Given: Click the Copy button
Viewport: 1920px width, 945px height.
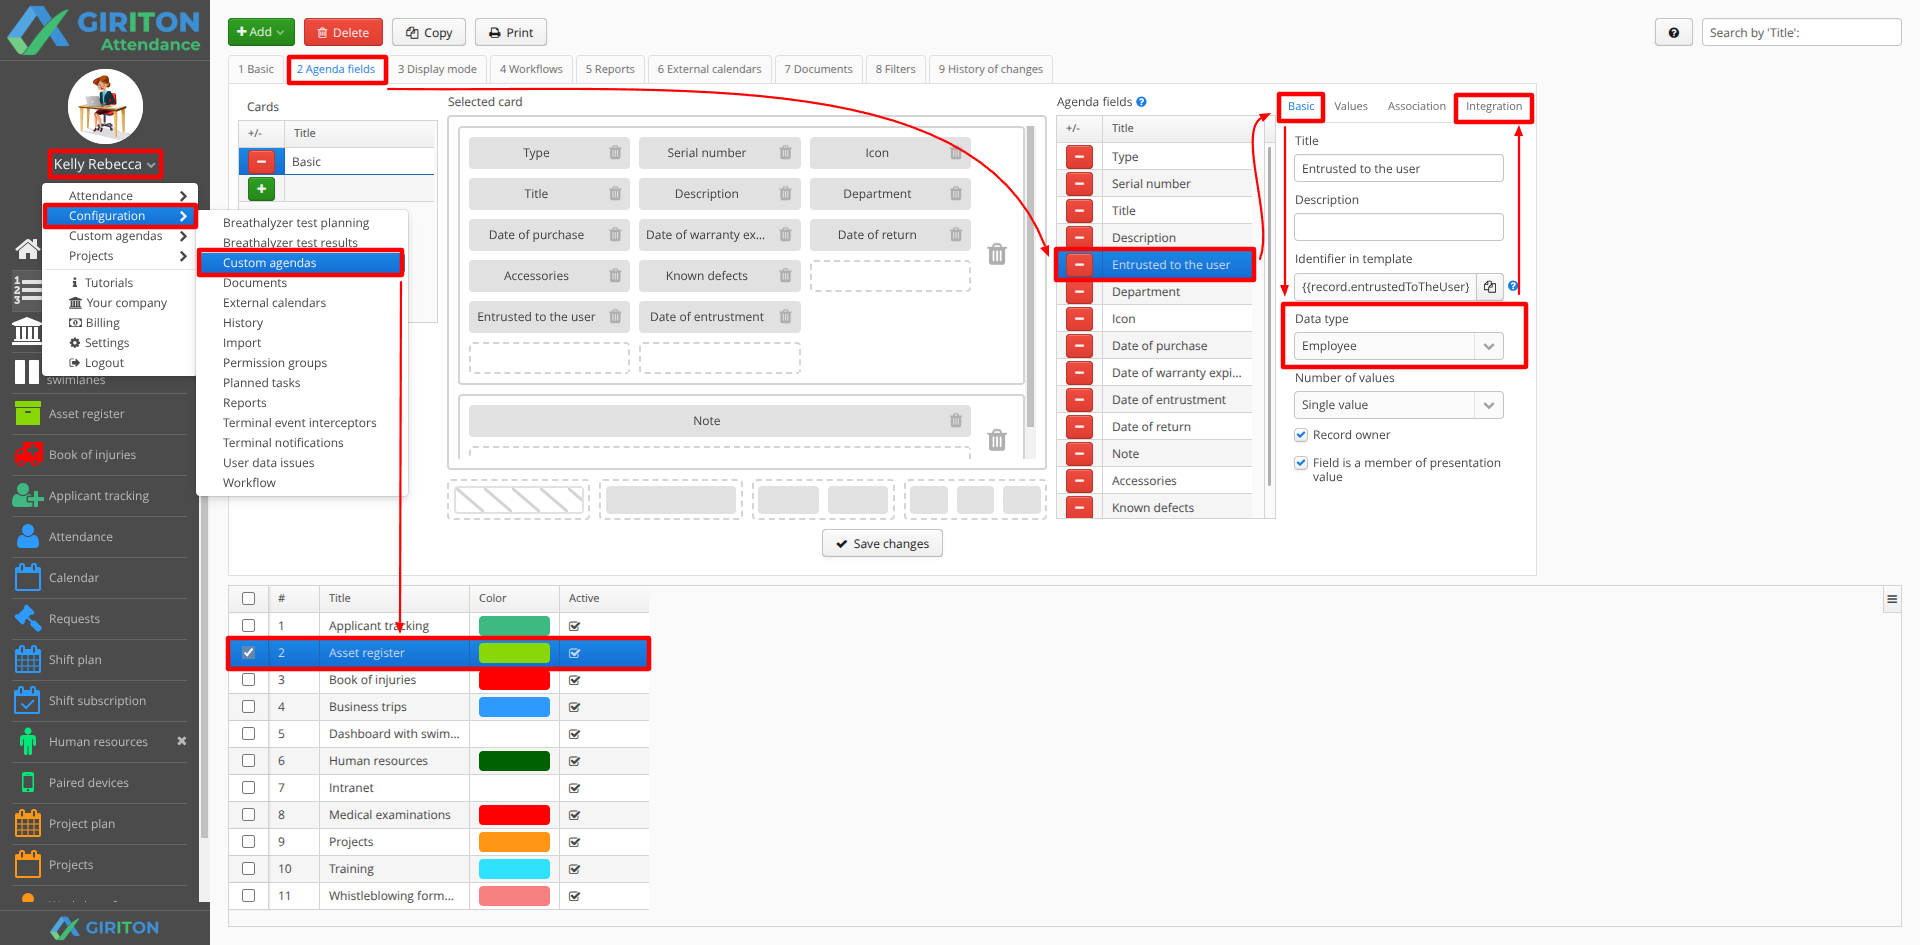Looking at the screenshot, I should 428,32.
